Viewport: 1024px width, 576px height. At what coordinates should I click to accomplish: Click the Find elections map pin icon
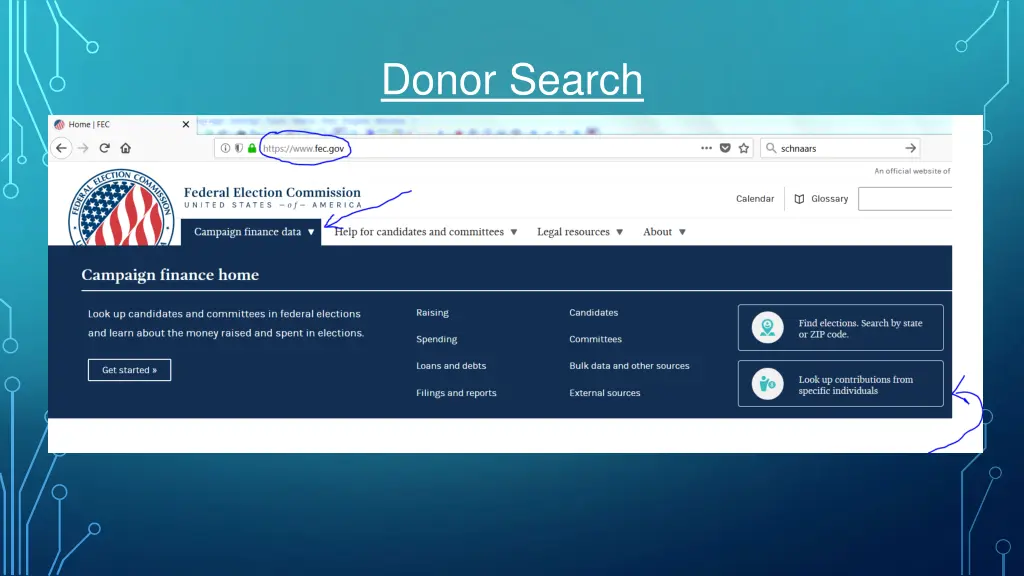767,328
